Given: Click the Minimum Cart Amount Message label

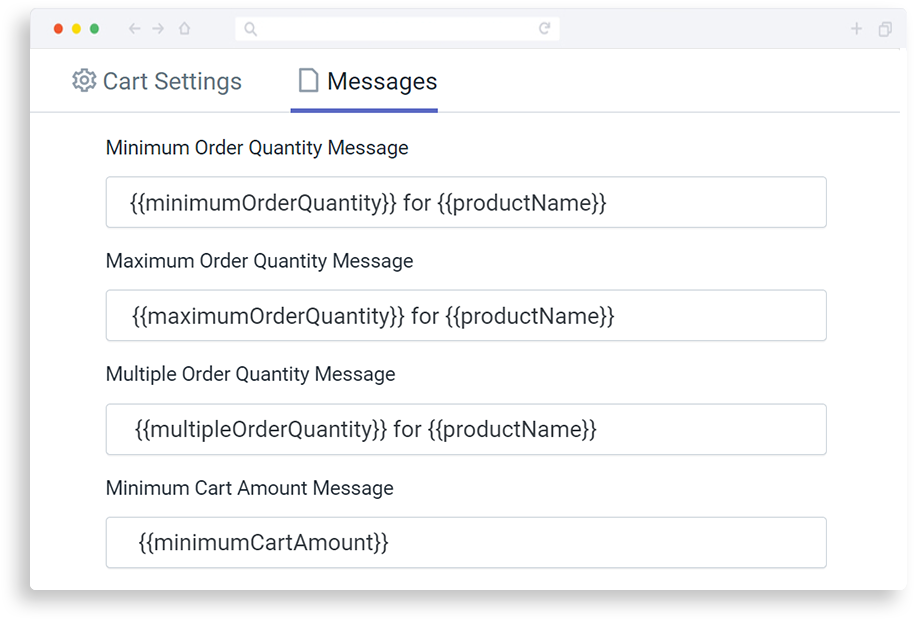Looking at the screenshot, I should (x=249, y=488).
